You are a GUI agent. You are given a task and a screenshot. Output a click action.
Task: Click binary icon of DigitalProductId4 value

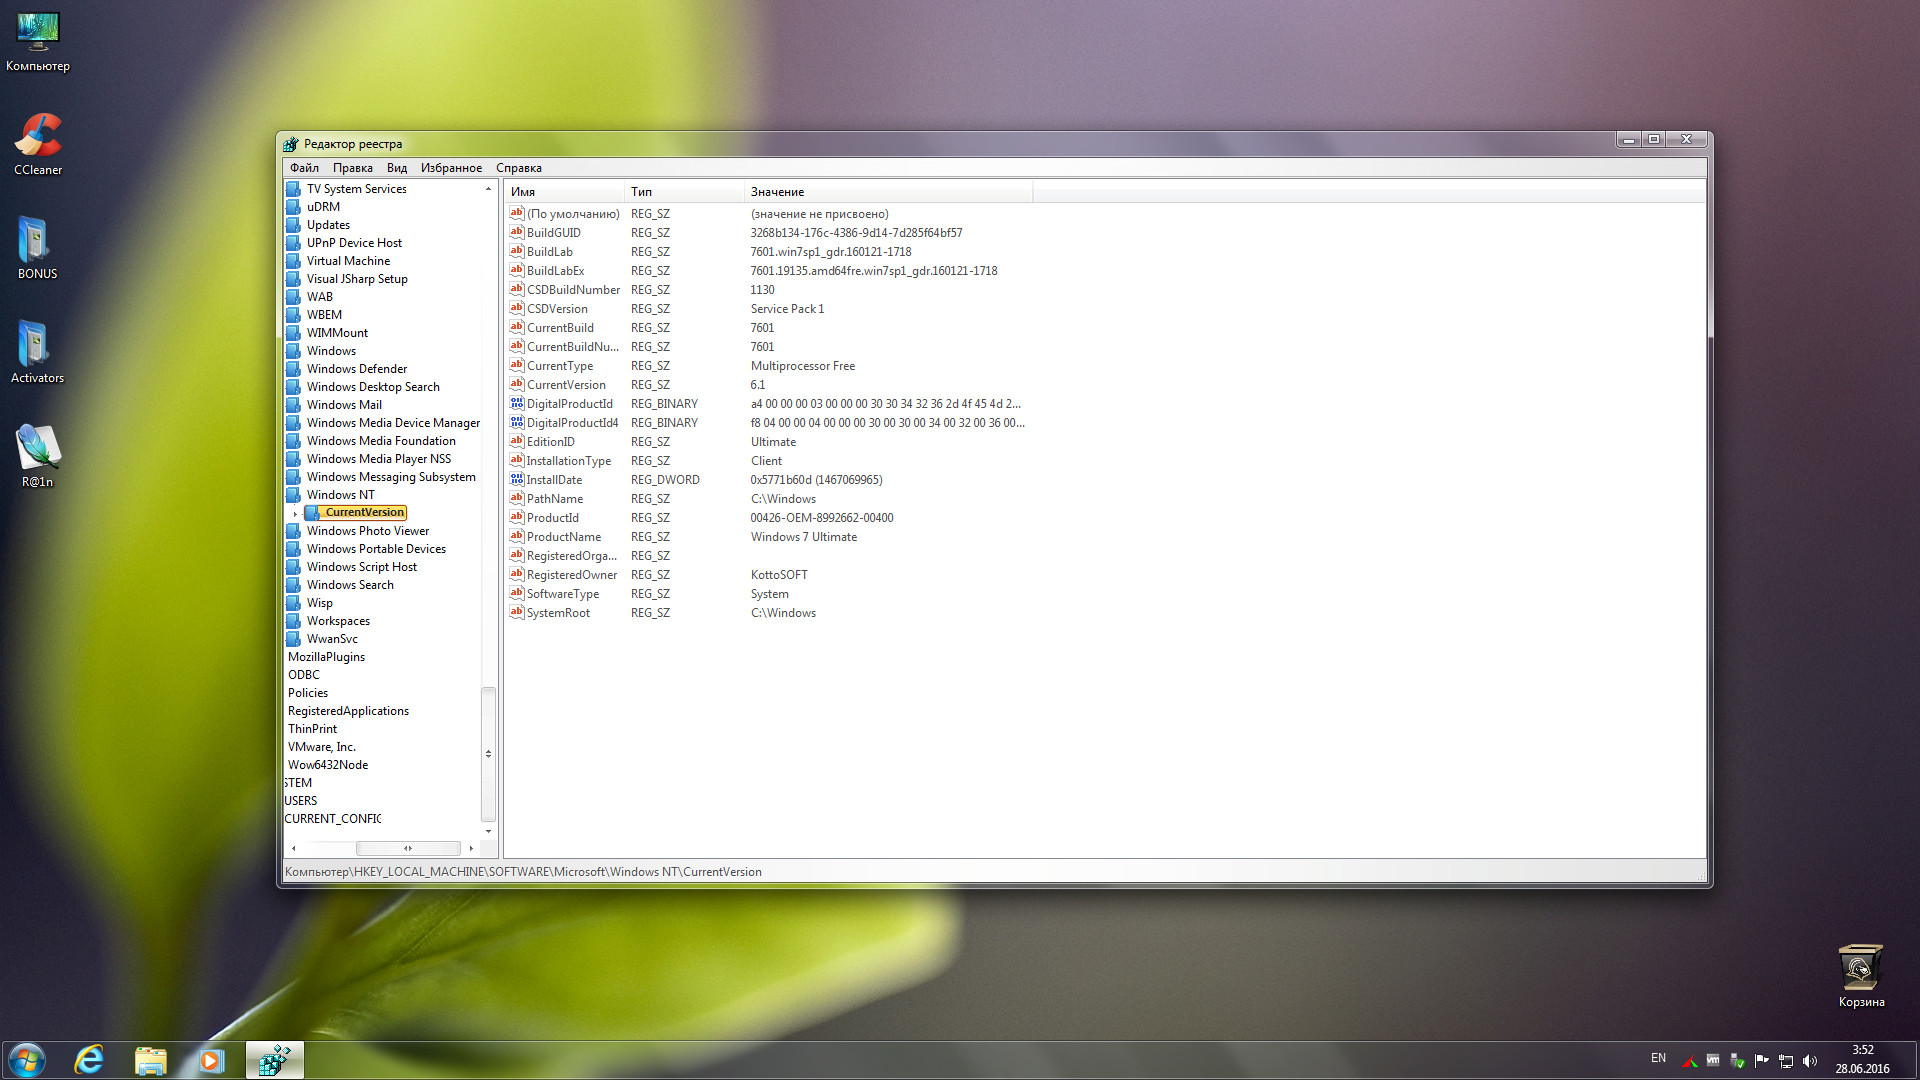(x=517, y=422)
